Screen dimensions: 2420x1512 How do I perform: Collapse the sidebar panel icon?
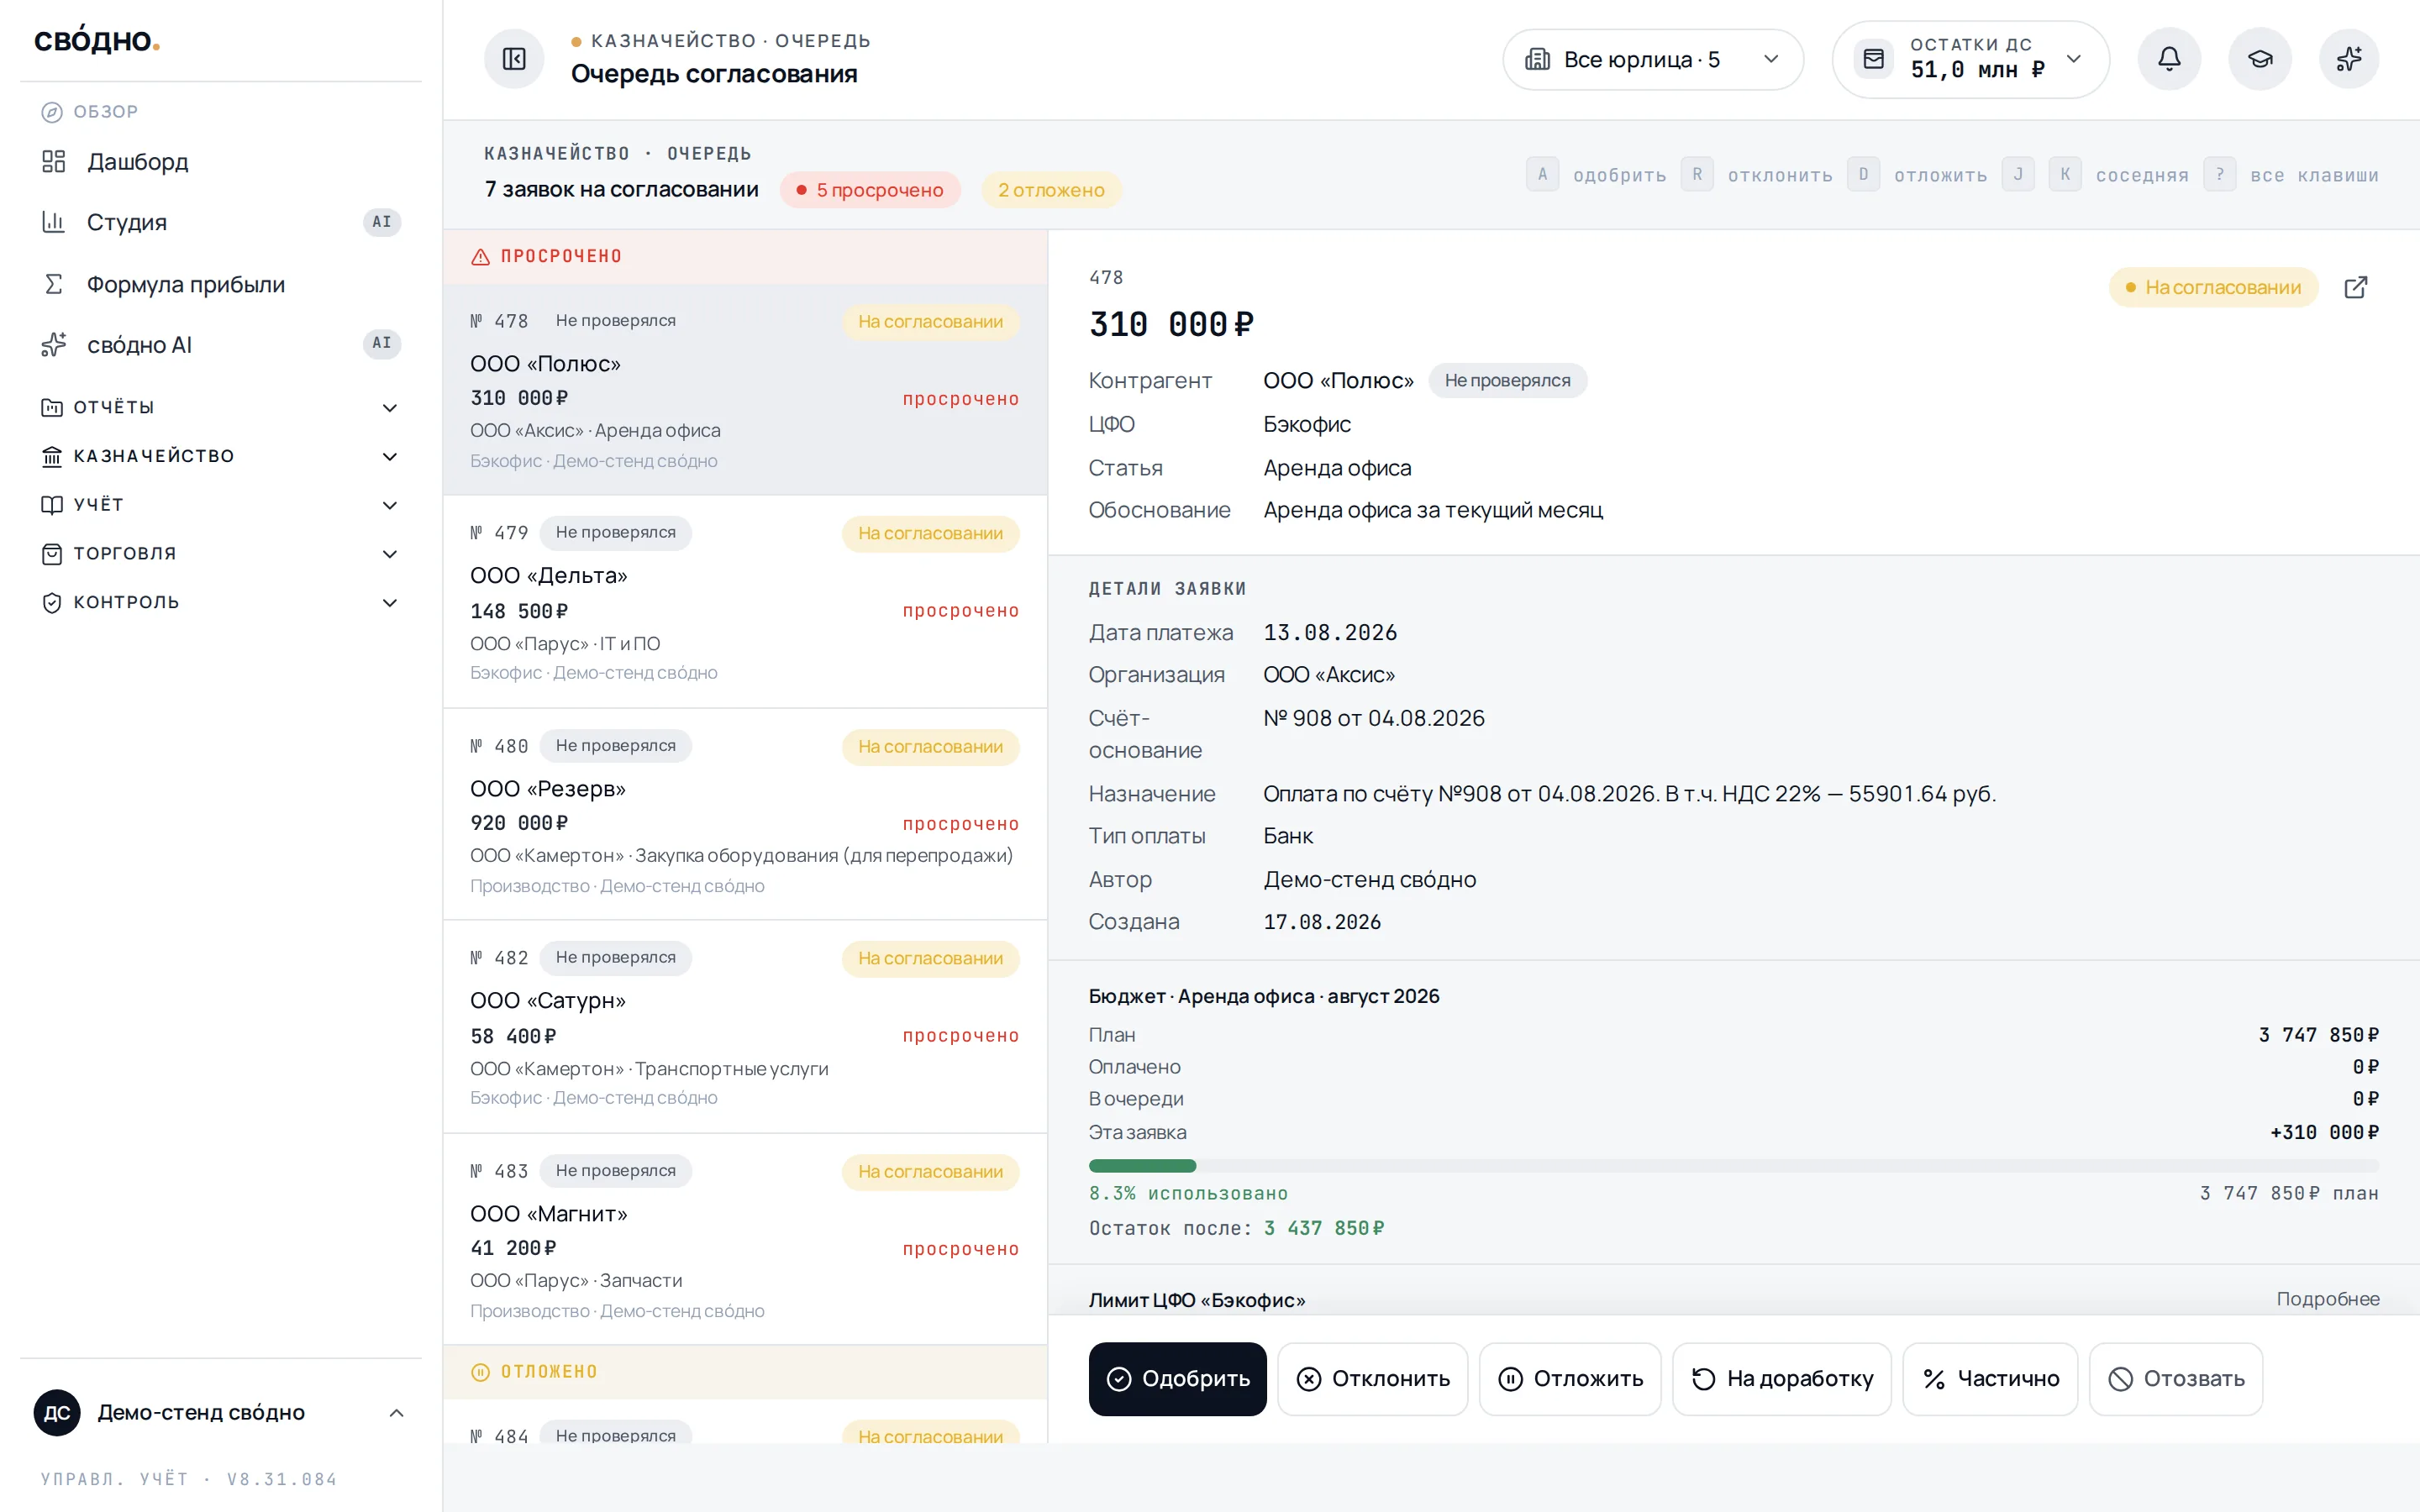(514, 59)
